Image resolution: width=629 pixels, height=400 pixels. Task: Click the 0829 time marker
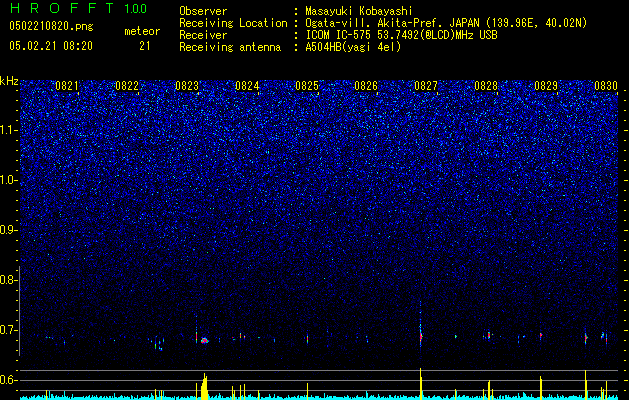[546, 86]
